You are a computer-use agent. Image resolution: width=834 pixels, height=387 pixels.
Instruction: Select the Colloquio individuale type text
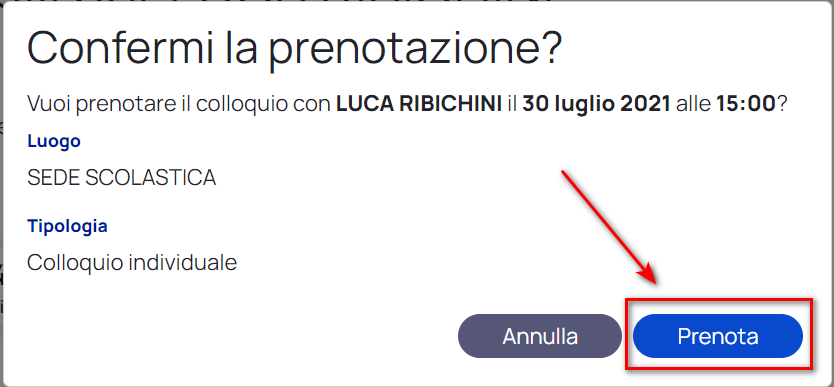pos(132,263)
